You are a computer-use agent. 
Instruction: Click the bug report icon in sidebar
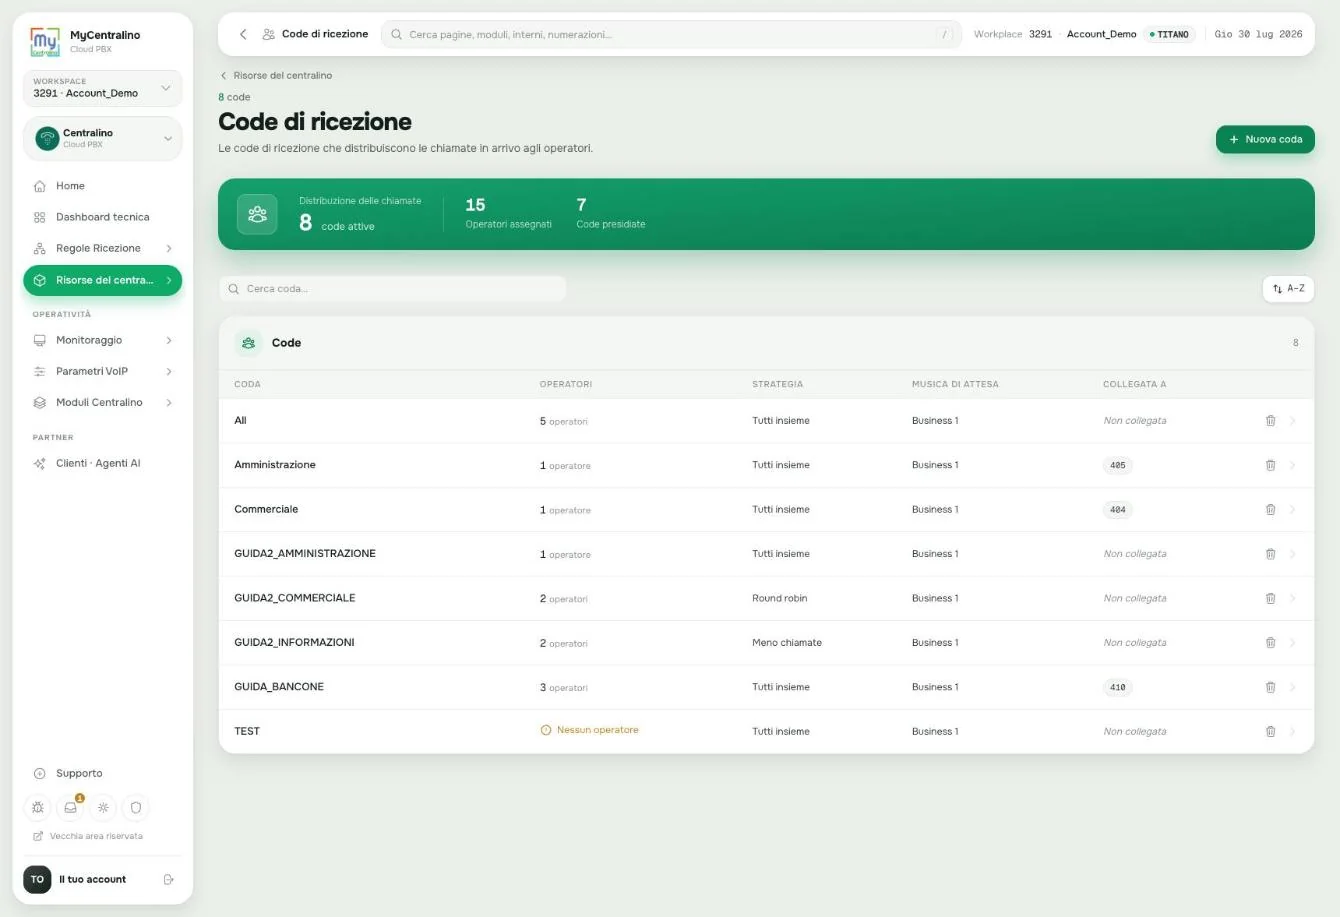(x=38, y=807)
